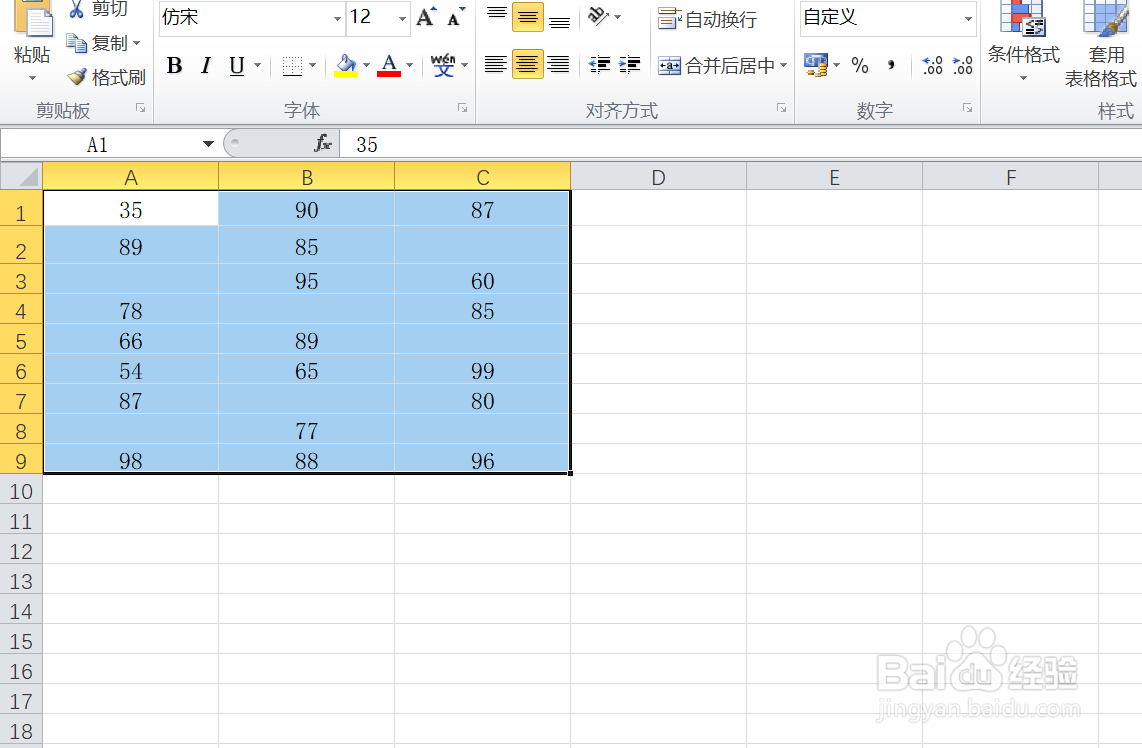Screen dimensions: 1142x748
Task: Increase decimal places
Action: [932, 66]
